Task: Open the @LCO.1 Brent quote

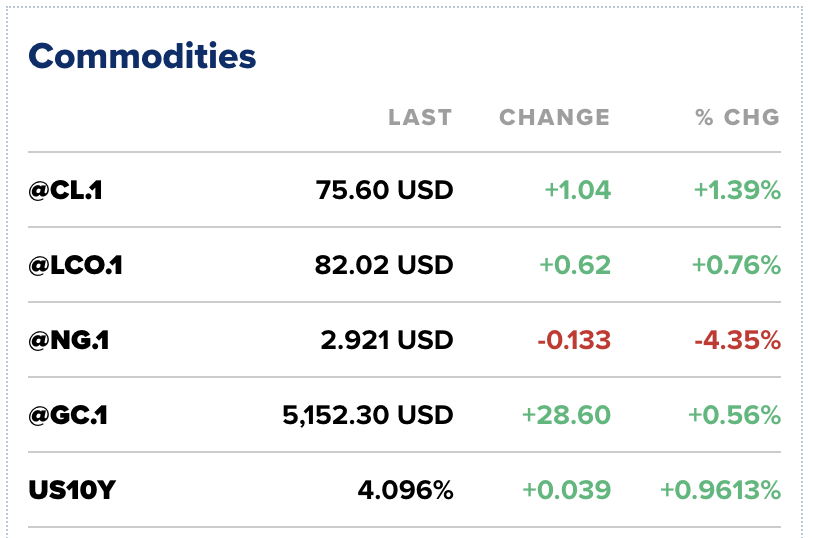Action: coord(76,265)
